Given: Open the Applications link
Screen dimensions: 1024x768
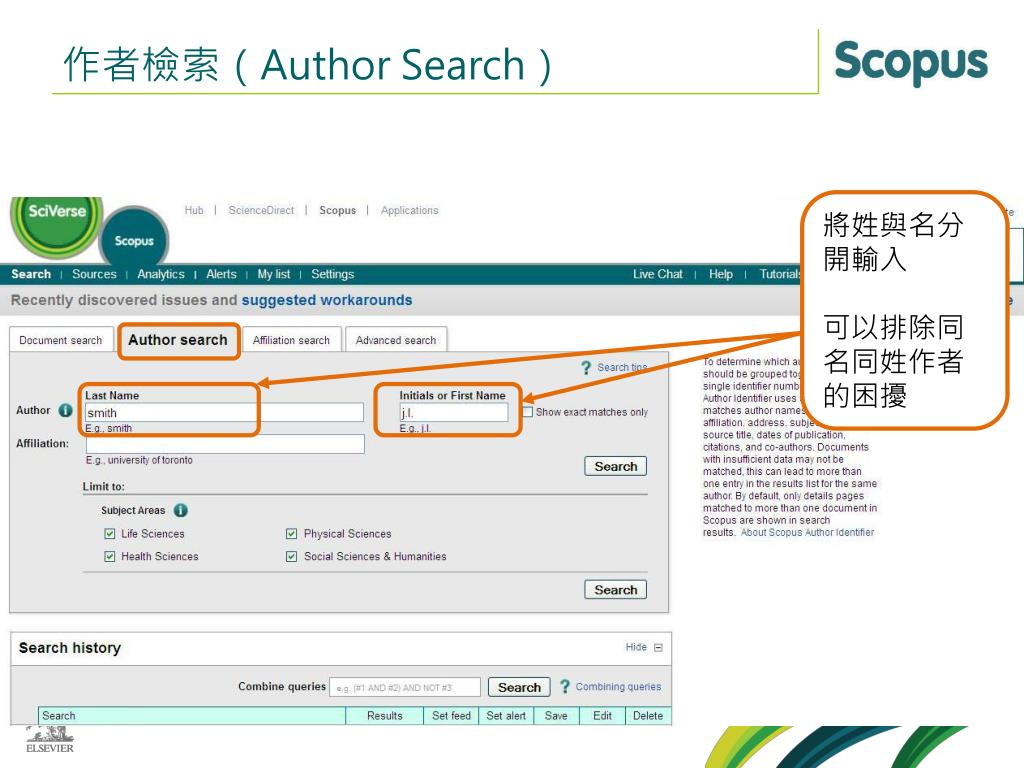Looking at the screenshot, I should pyautogui.click(x=409, y=210).
